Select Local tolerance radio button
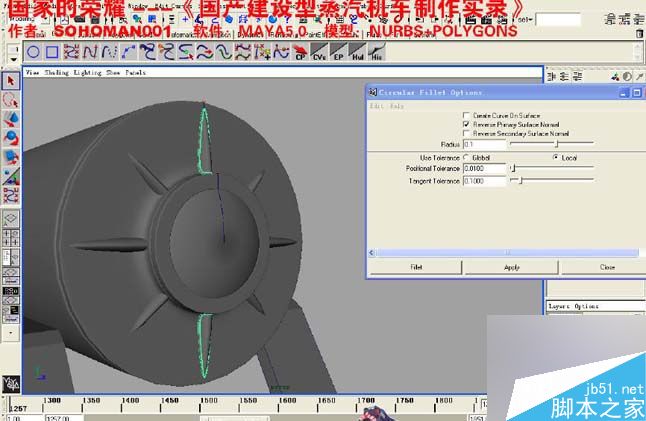This screenshot has height=421, width=646. point(556,157)
